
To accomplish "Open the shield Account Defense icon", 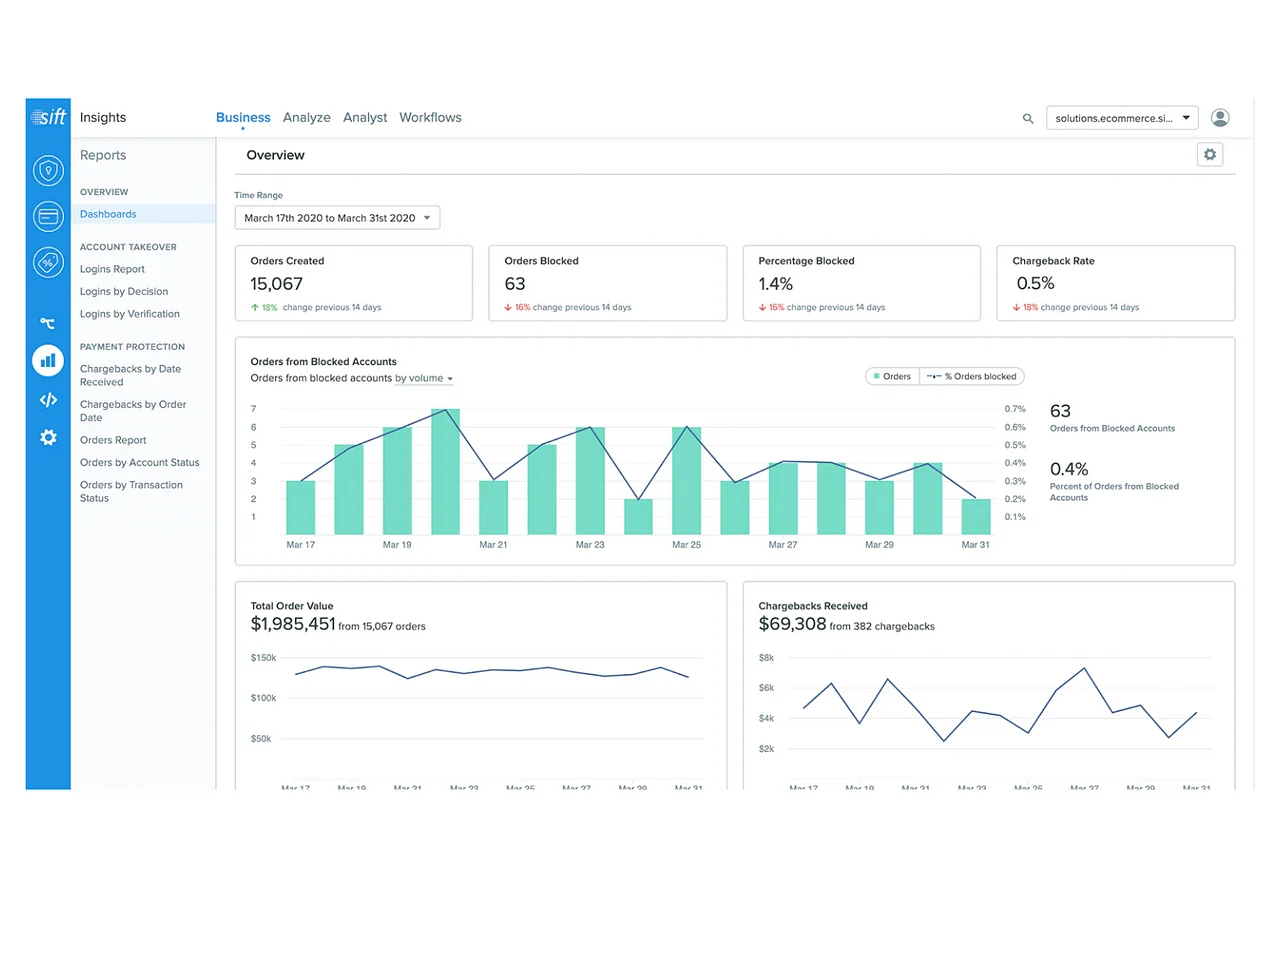I will point(48,170).
